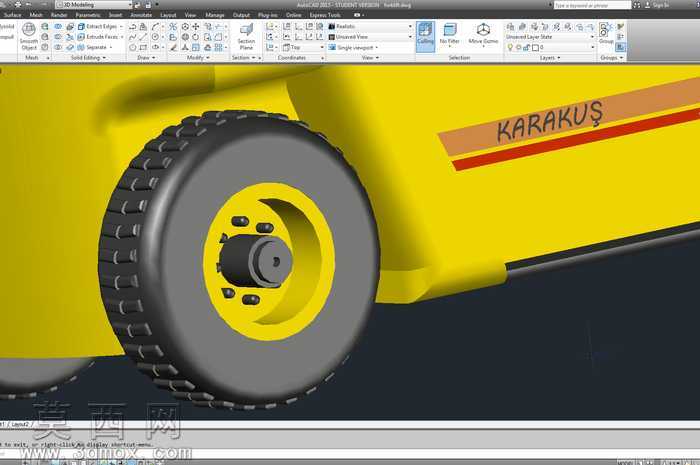Click the layer 0 color swatch
This screenshot has width=700, height=465.
[535, 47]
